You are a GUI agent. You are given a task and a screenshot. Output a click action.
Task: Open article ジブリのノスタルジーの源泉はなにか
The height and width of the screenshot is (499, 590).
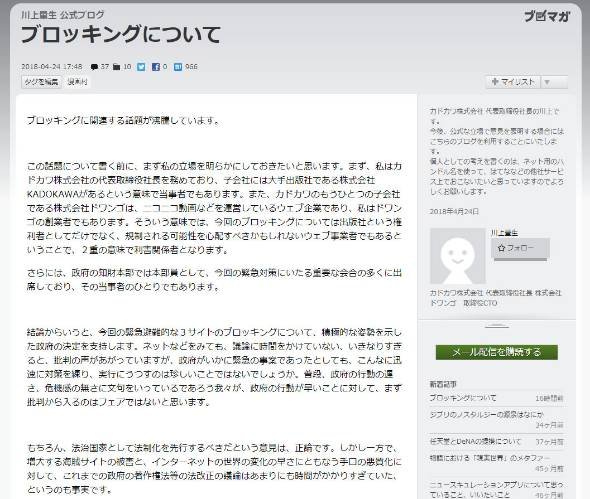point(487,414)
